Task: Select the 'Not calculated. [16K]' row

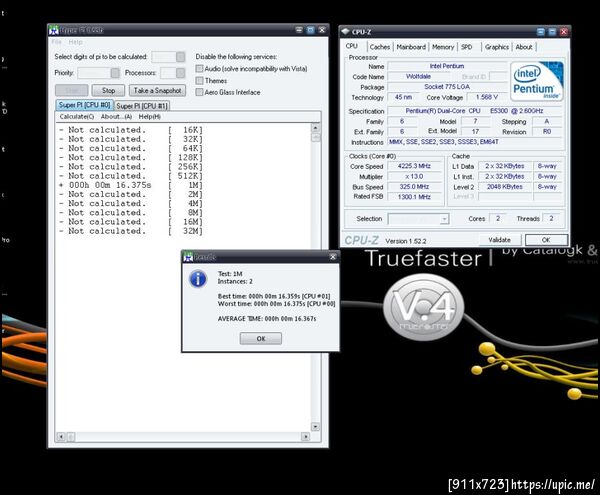Action: click(x=131, y=130)
